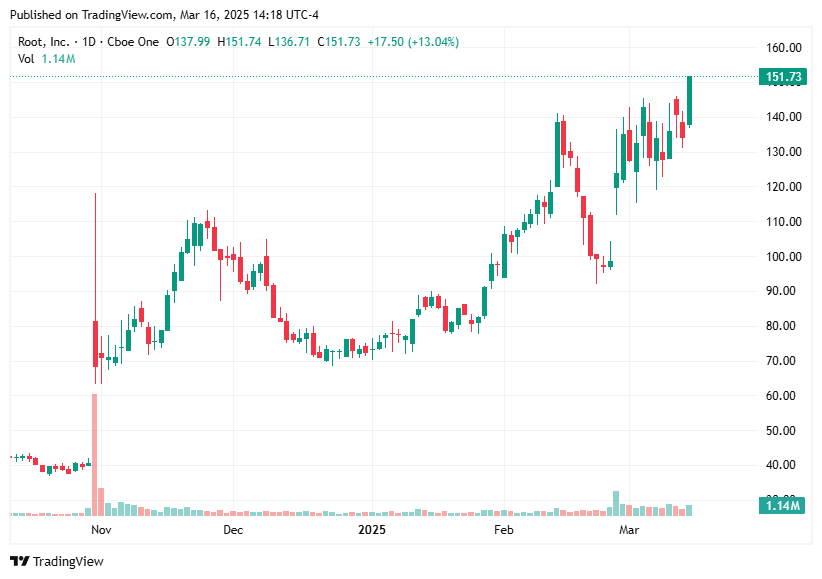Click the open value O137.99
The height and width of the screenshot is (579, 822).
[x=188, y=42]
